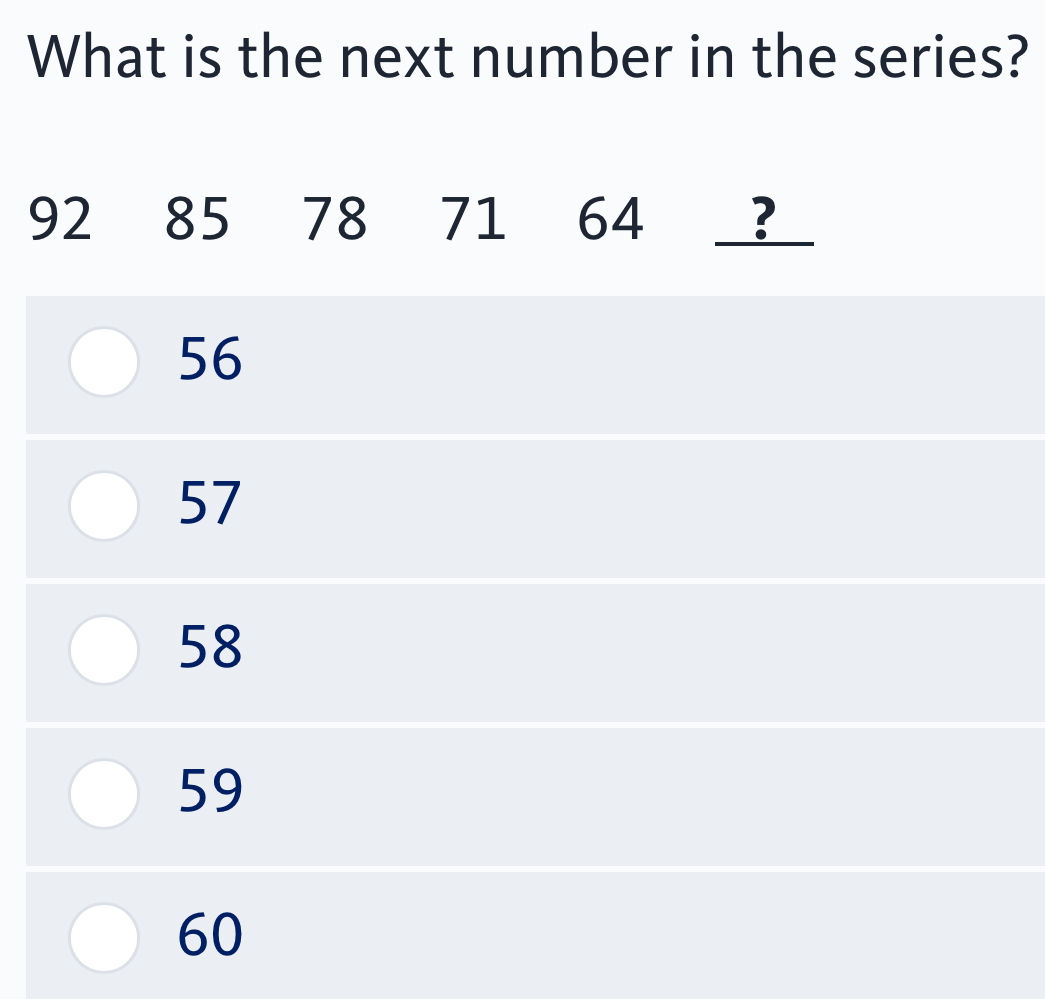Click the number 64 in the series
This screenshot has height=999, width=1045.
tap(610, 220)
